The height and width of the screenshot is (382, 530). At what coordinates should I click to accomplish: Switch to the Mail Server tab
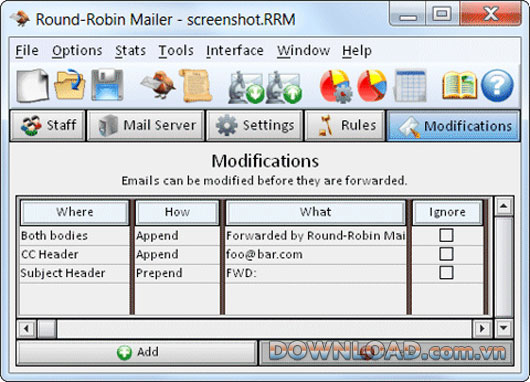point(146,125)
